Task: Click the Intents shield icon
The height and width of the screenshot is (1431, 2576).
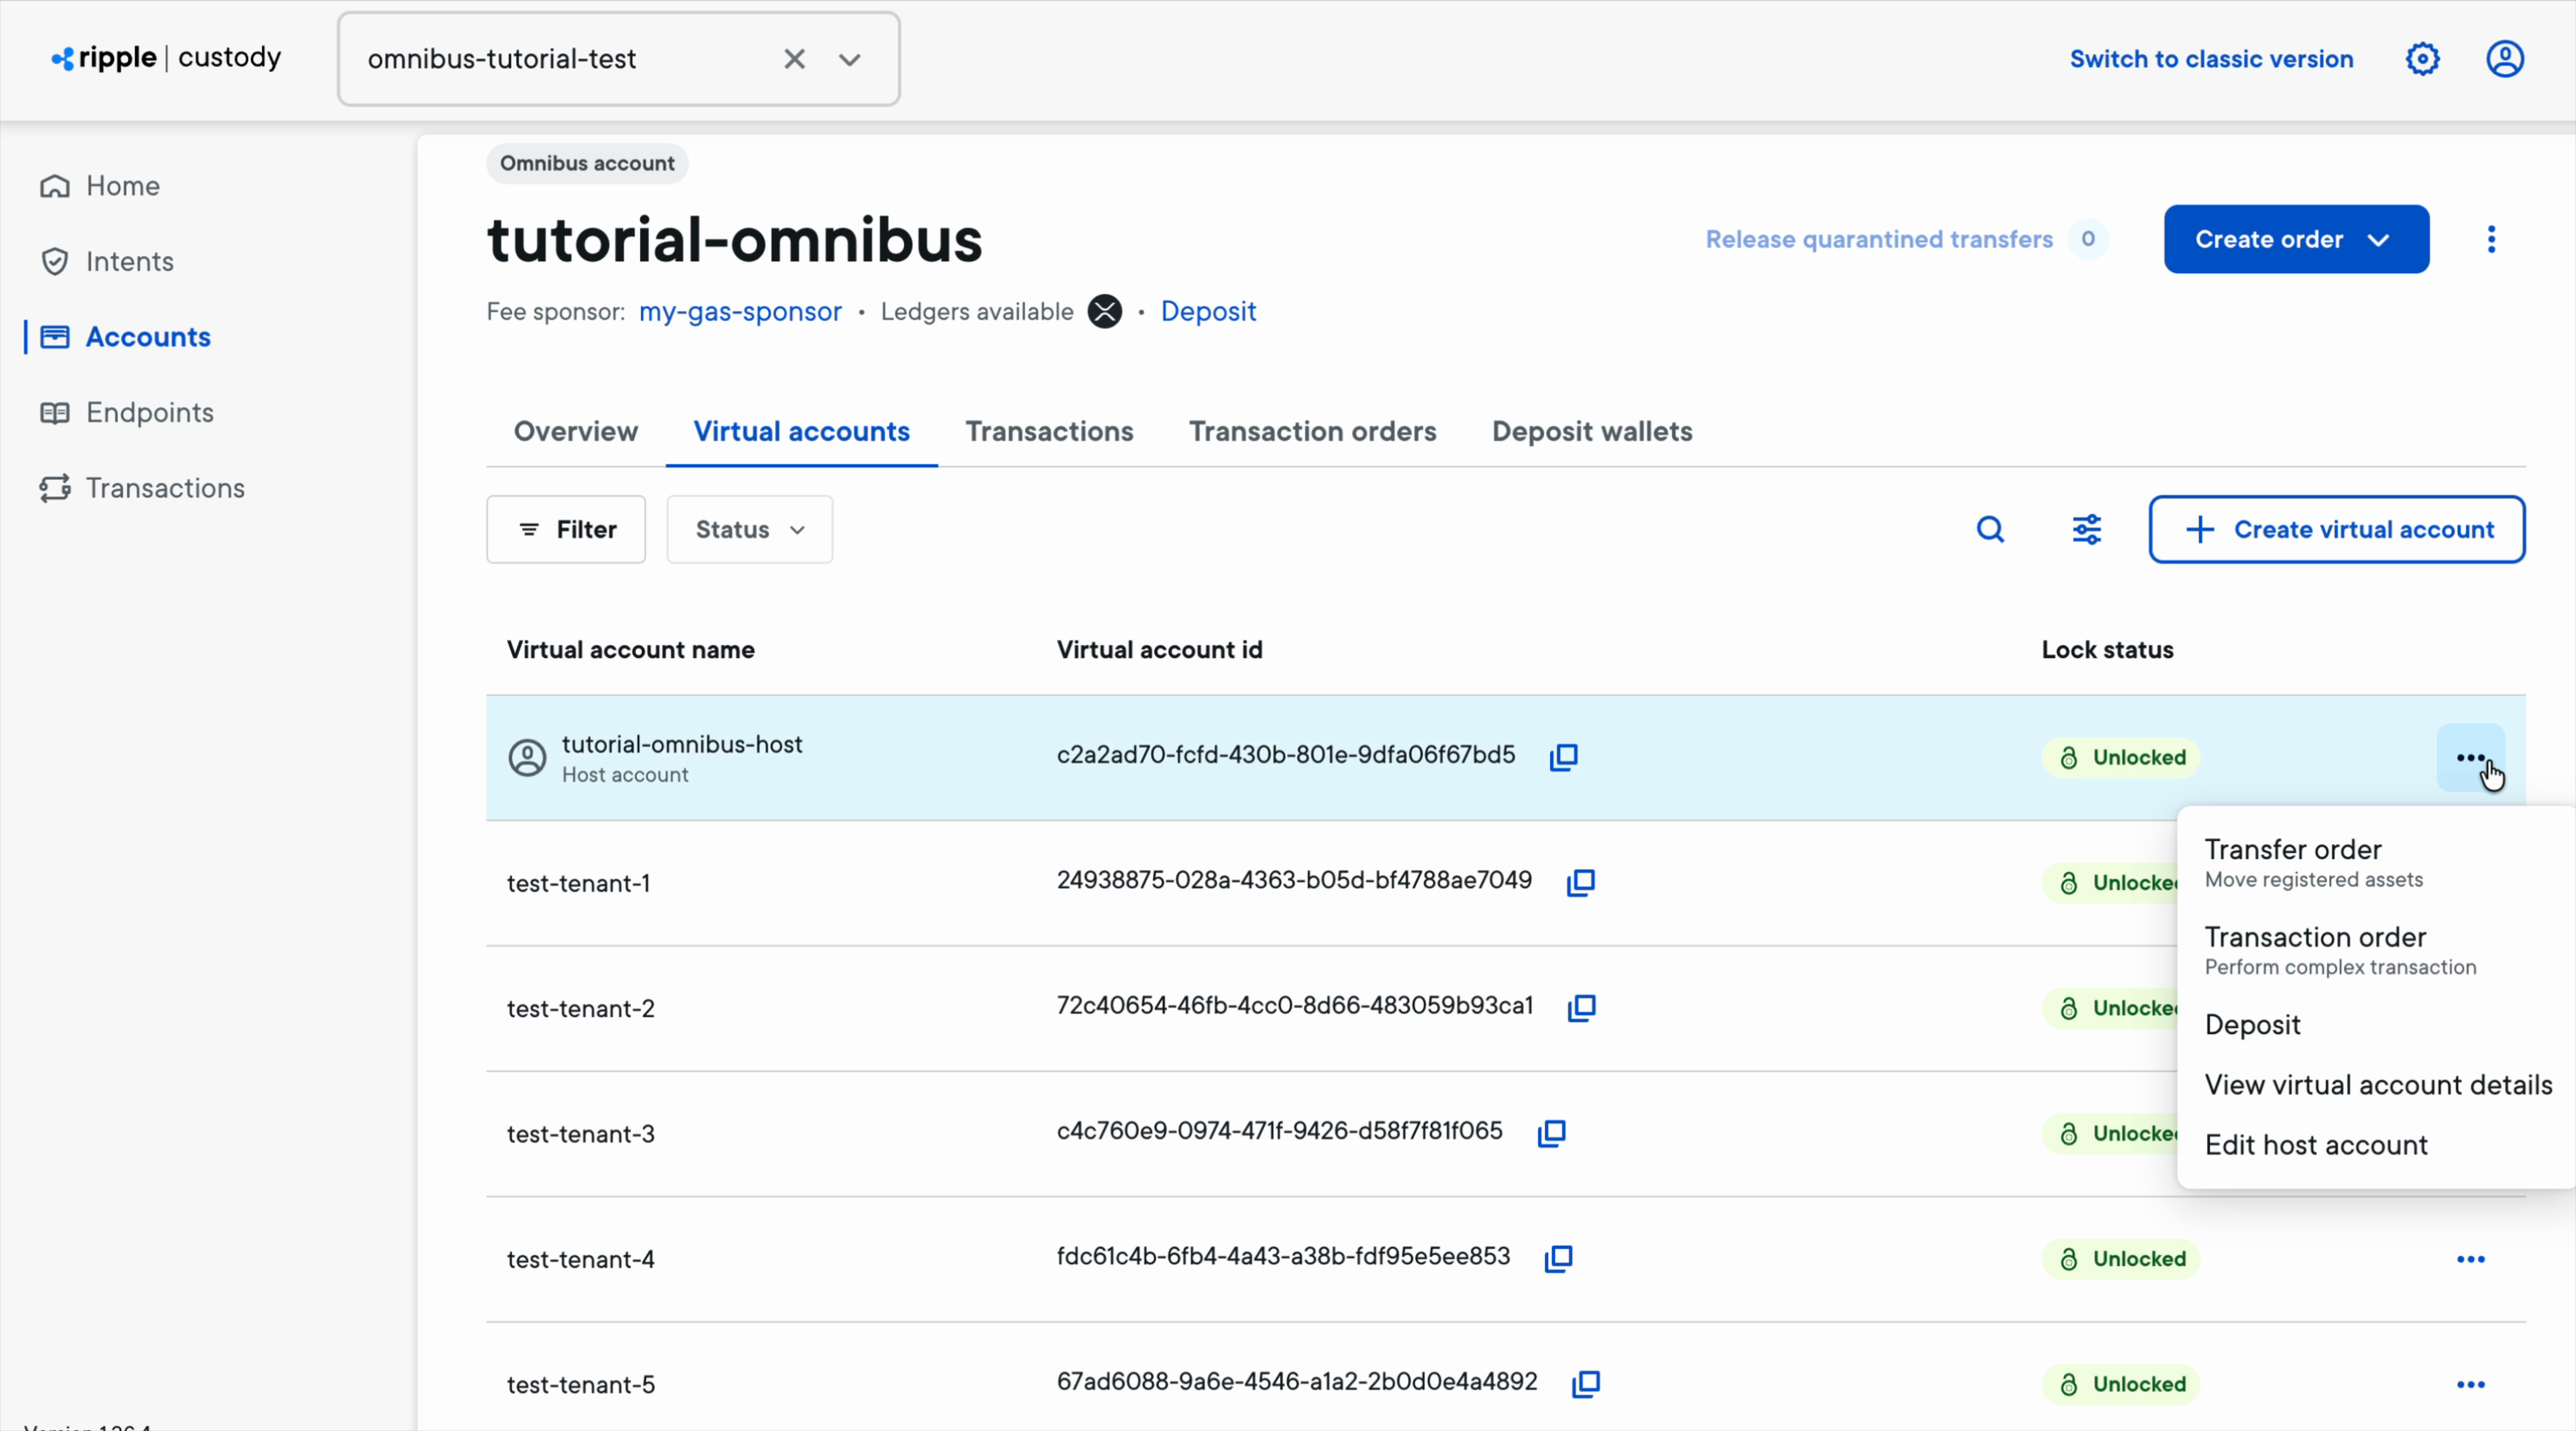Action: point(55,261)
